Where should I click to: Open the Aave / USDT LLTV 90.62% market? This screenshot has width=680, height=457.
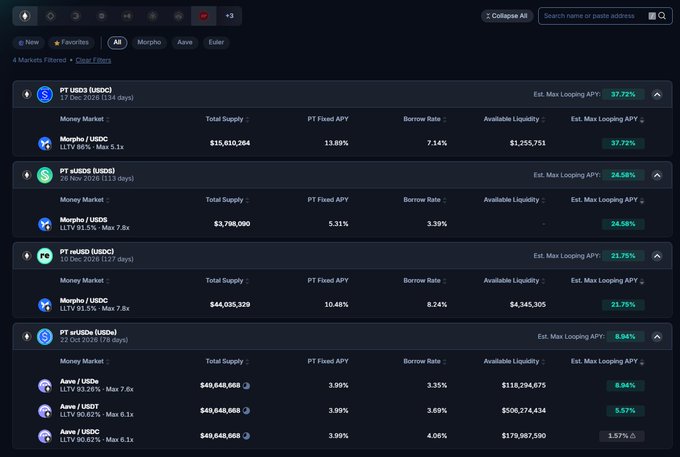342,411
